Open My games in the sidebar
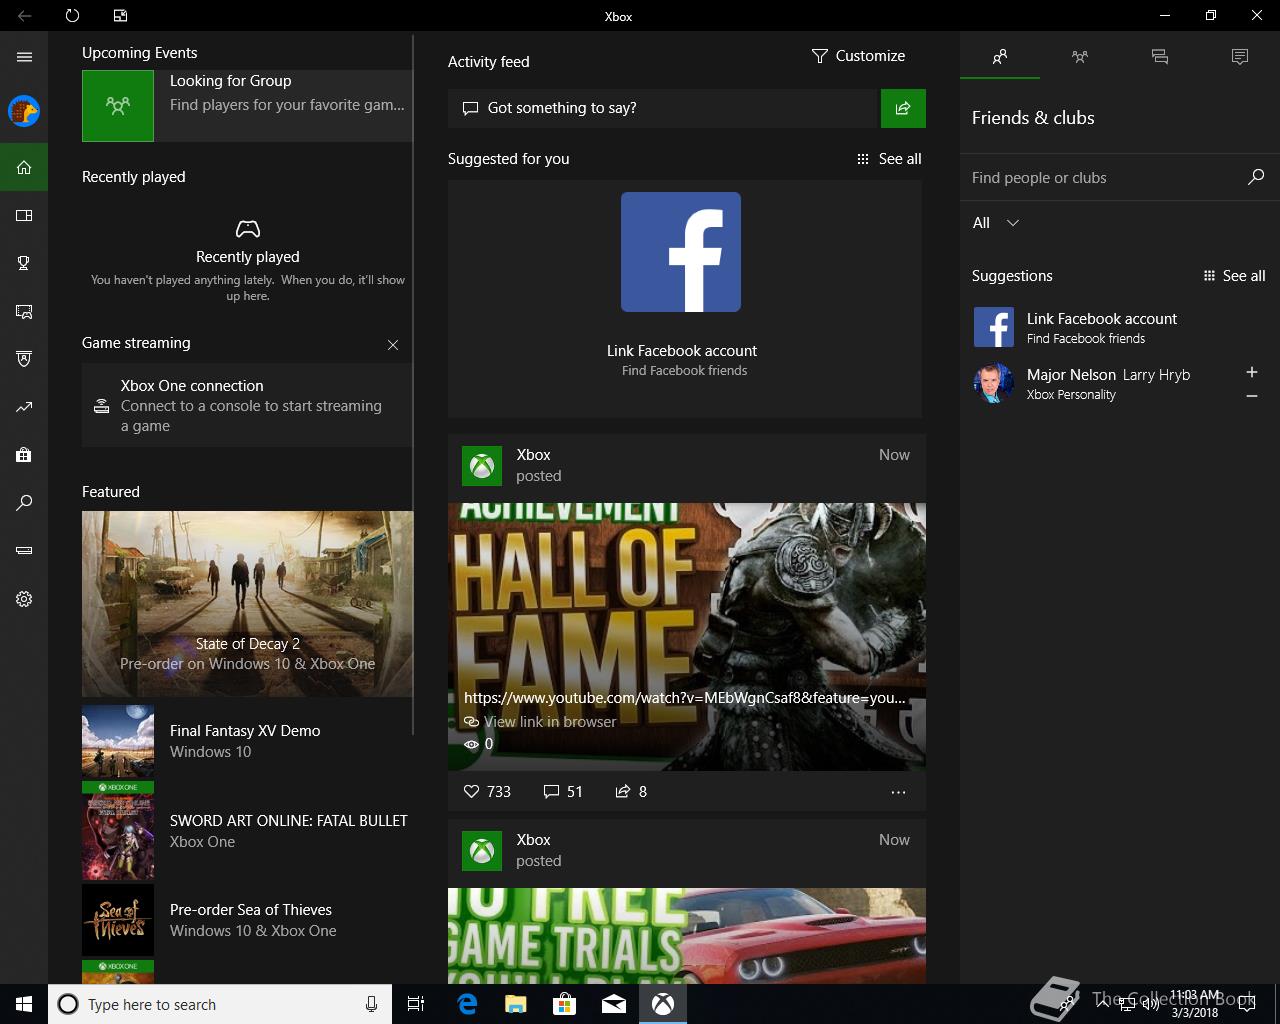The image size is (1280, 1024). tap(24, 215)
